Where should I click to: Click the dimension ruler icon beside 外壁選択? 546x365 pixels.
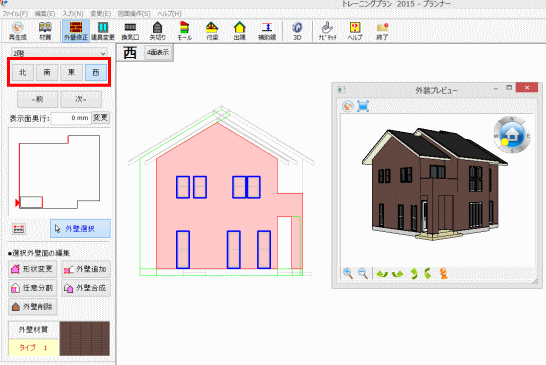[18, 229]
